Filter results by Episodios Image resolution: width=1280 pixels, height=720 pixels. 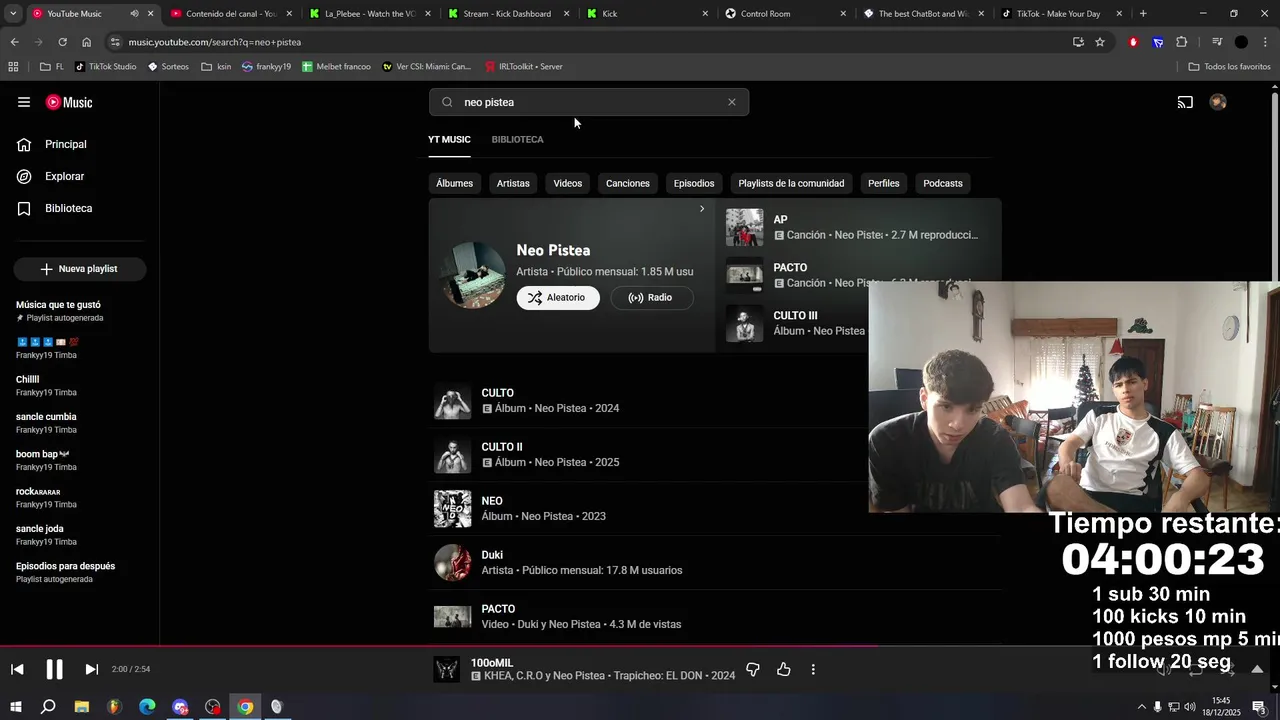694,183
